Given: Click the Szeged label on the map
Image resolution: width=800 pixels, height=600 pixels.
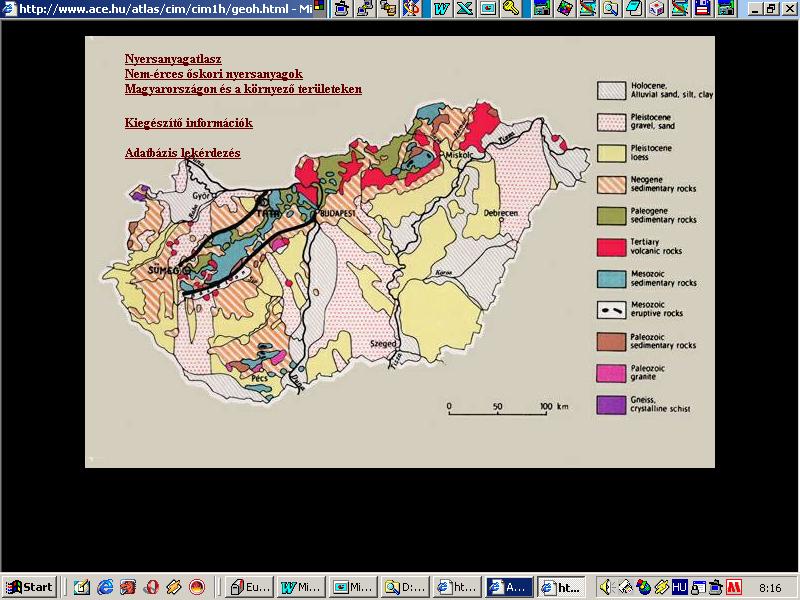Looking at the screenshot, I should coord(383,344).
